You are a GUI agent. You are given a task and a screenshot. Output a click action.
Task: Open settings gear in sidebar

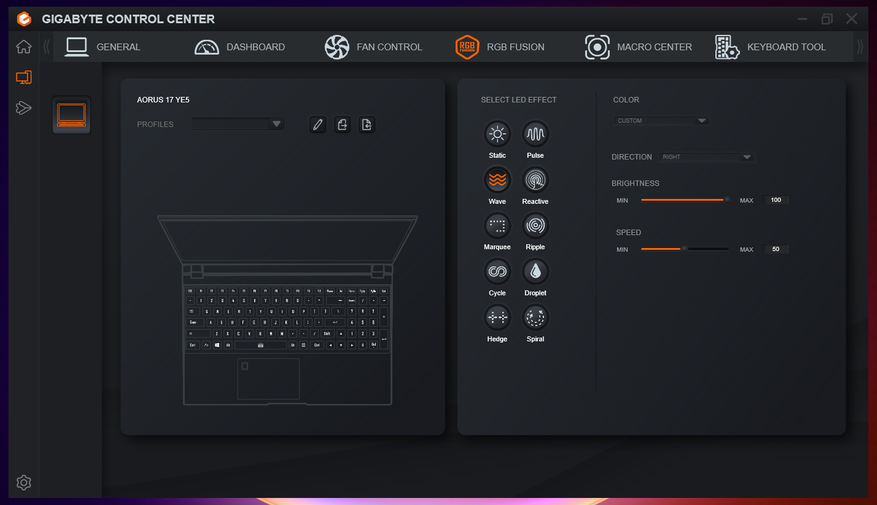click(x=23, y=482)
